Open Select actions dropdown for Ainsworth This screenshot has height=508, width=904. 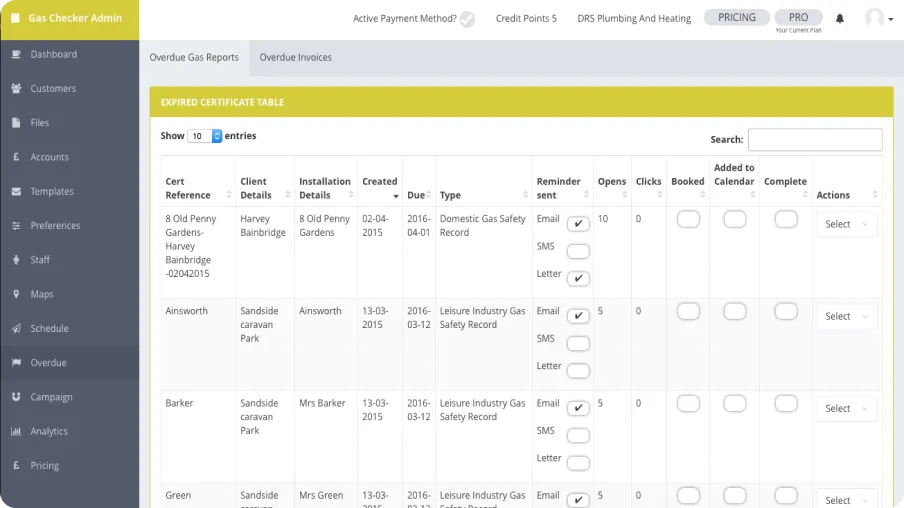[x=846, y=316]
